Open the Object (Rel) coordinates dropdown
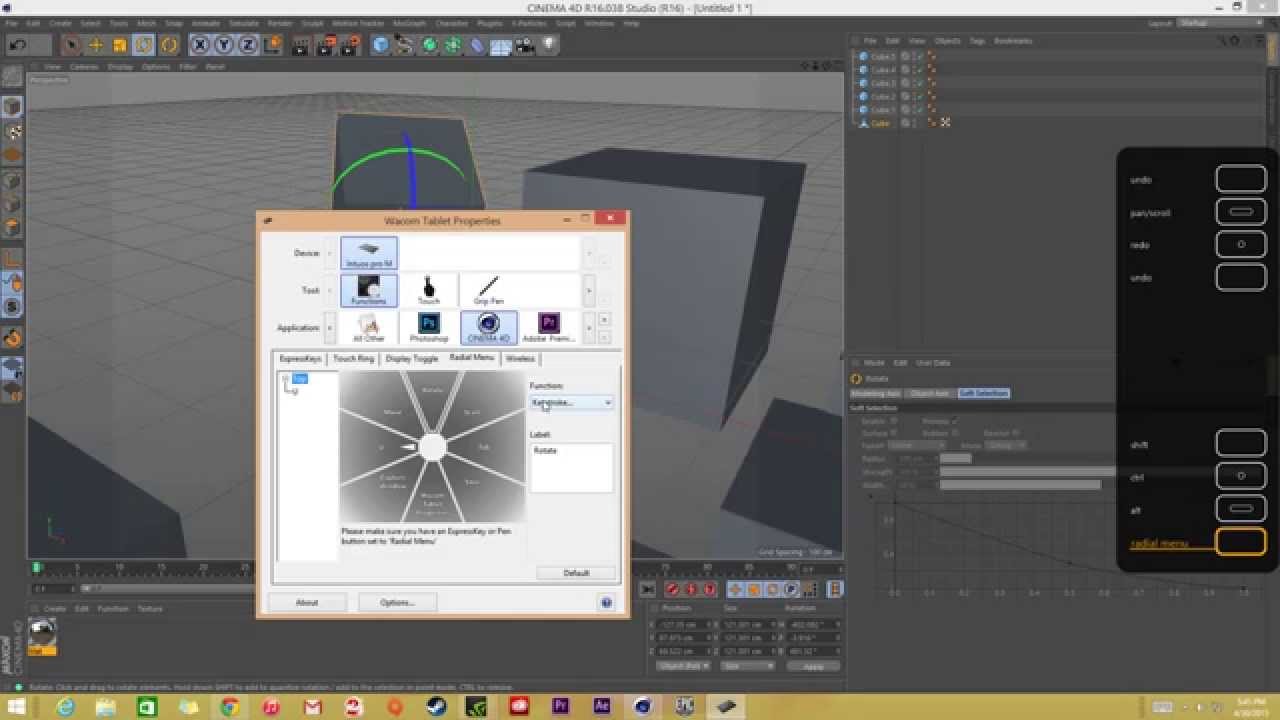The image size is (1280, 720). 683,665
